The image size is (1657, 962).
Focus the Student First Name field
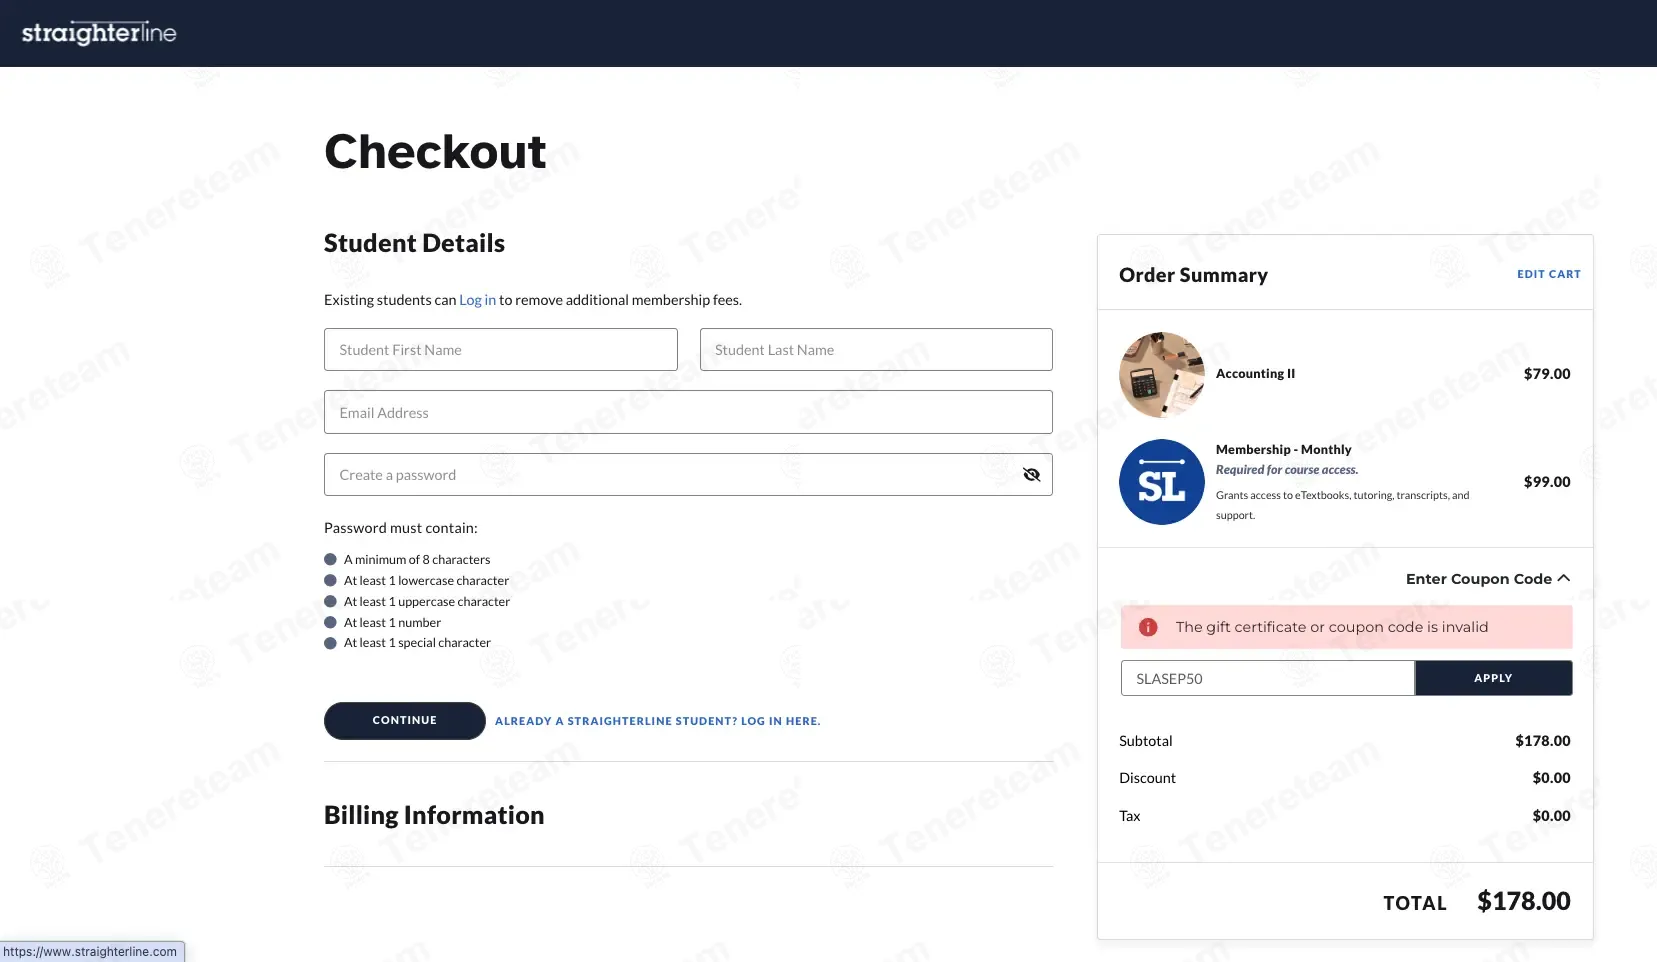(500, 350)
